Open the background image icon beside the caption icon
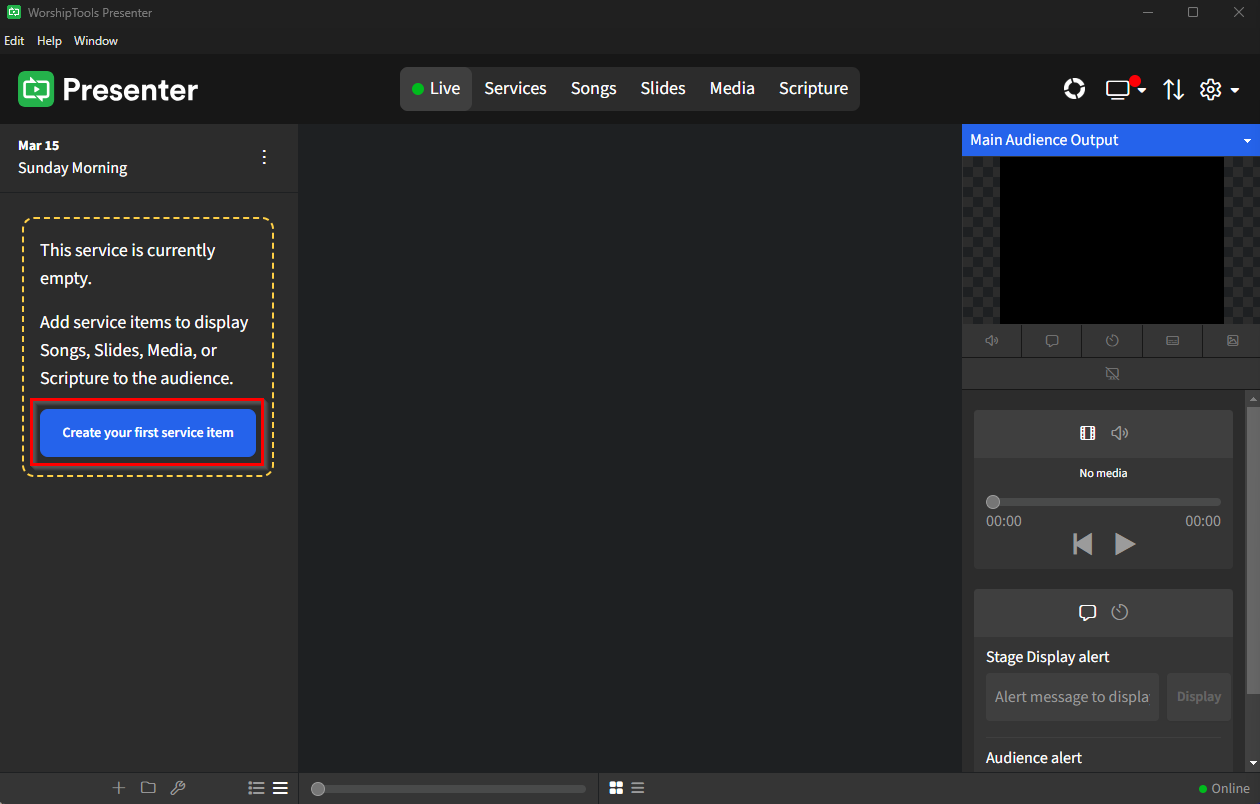The image size is (1260, 804). 1231,340
